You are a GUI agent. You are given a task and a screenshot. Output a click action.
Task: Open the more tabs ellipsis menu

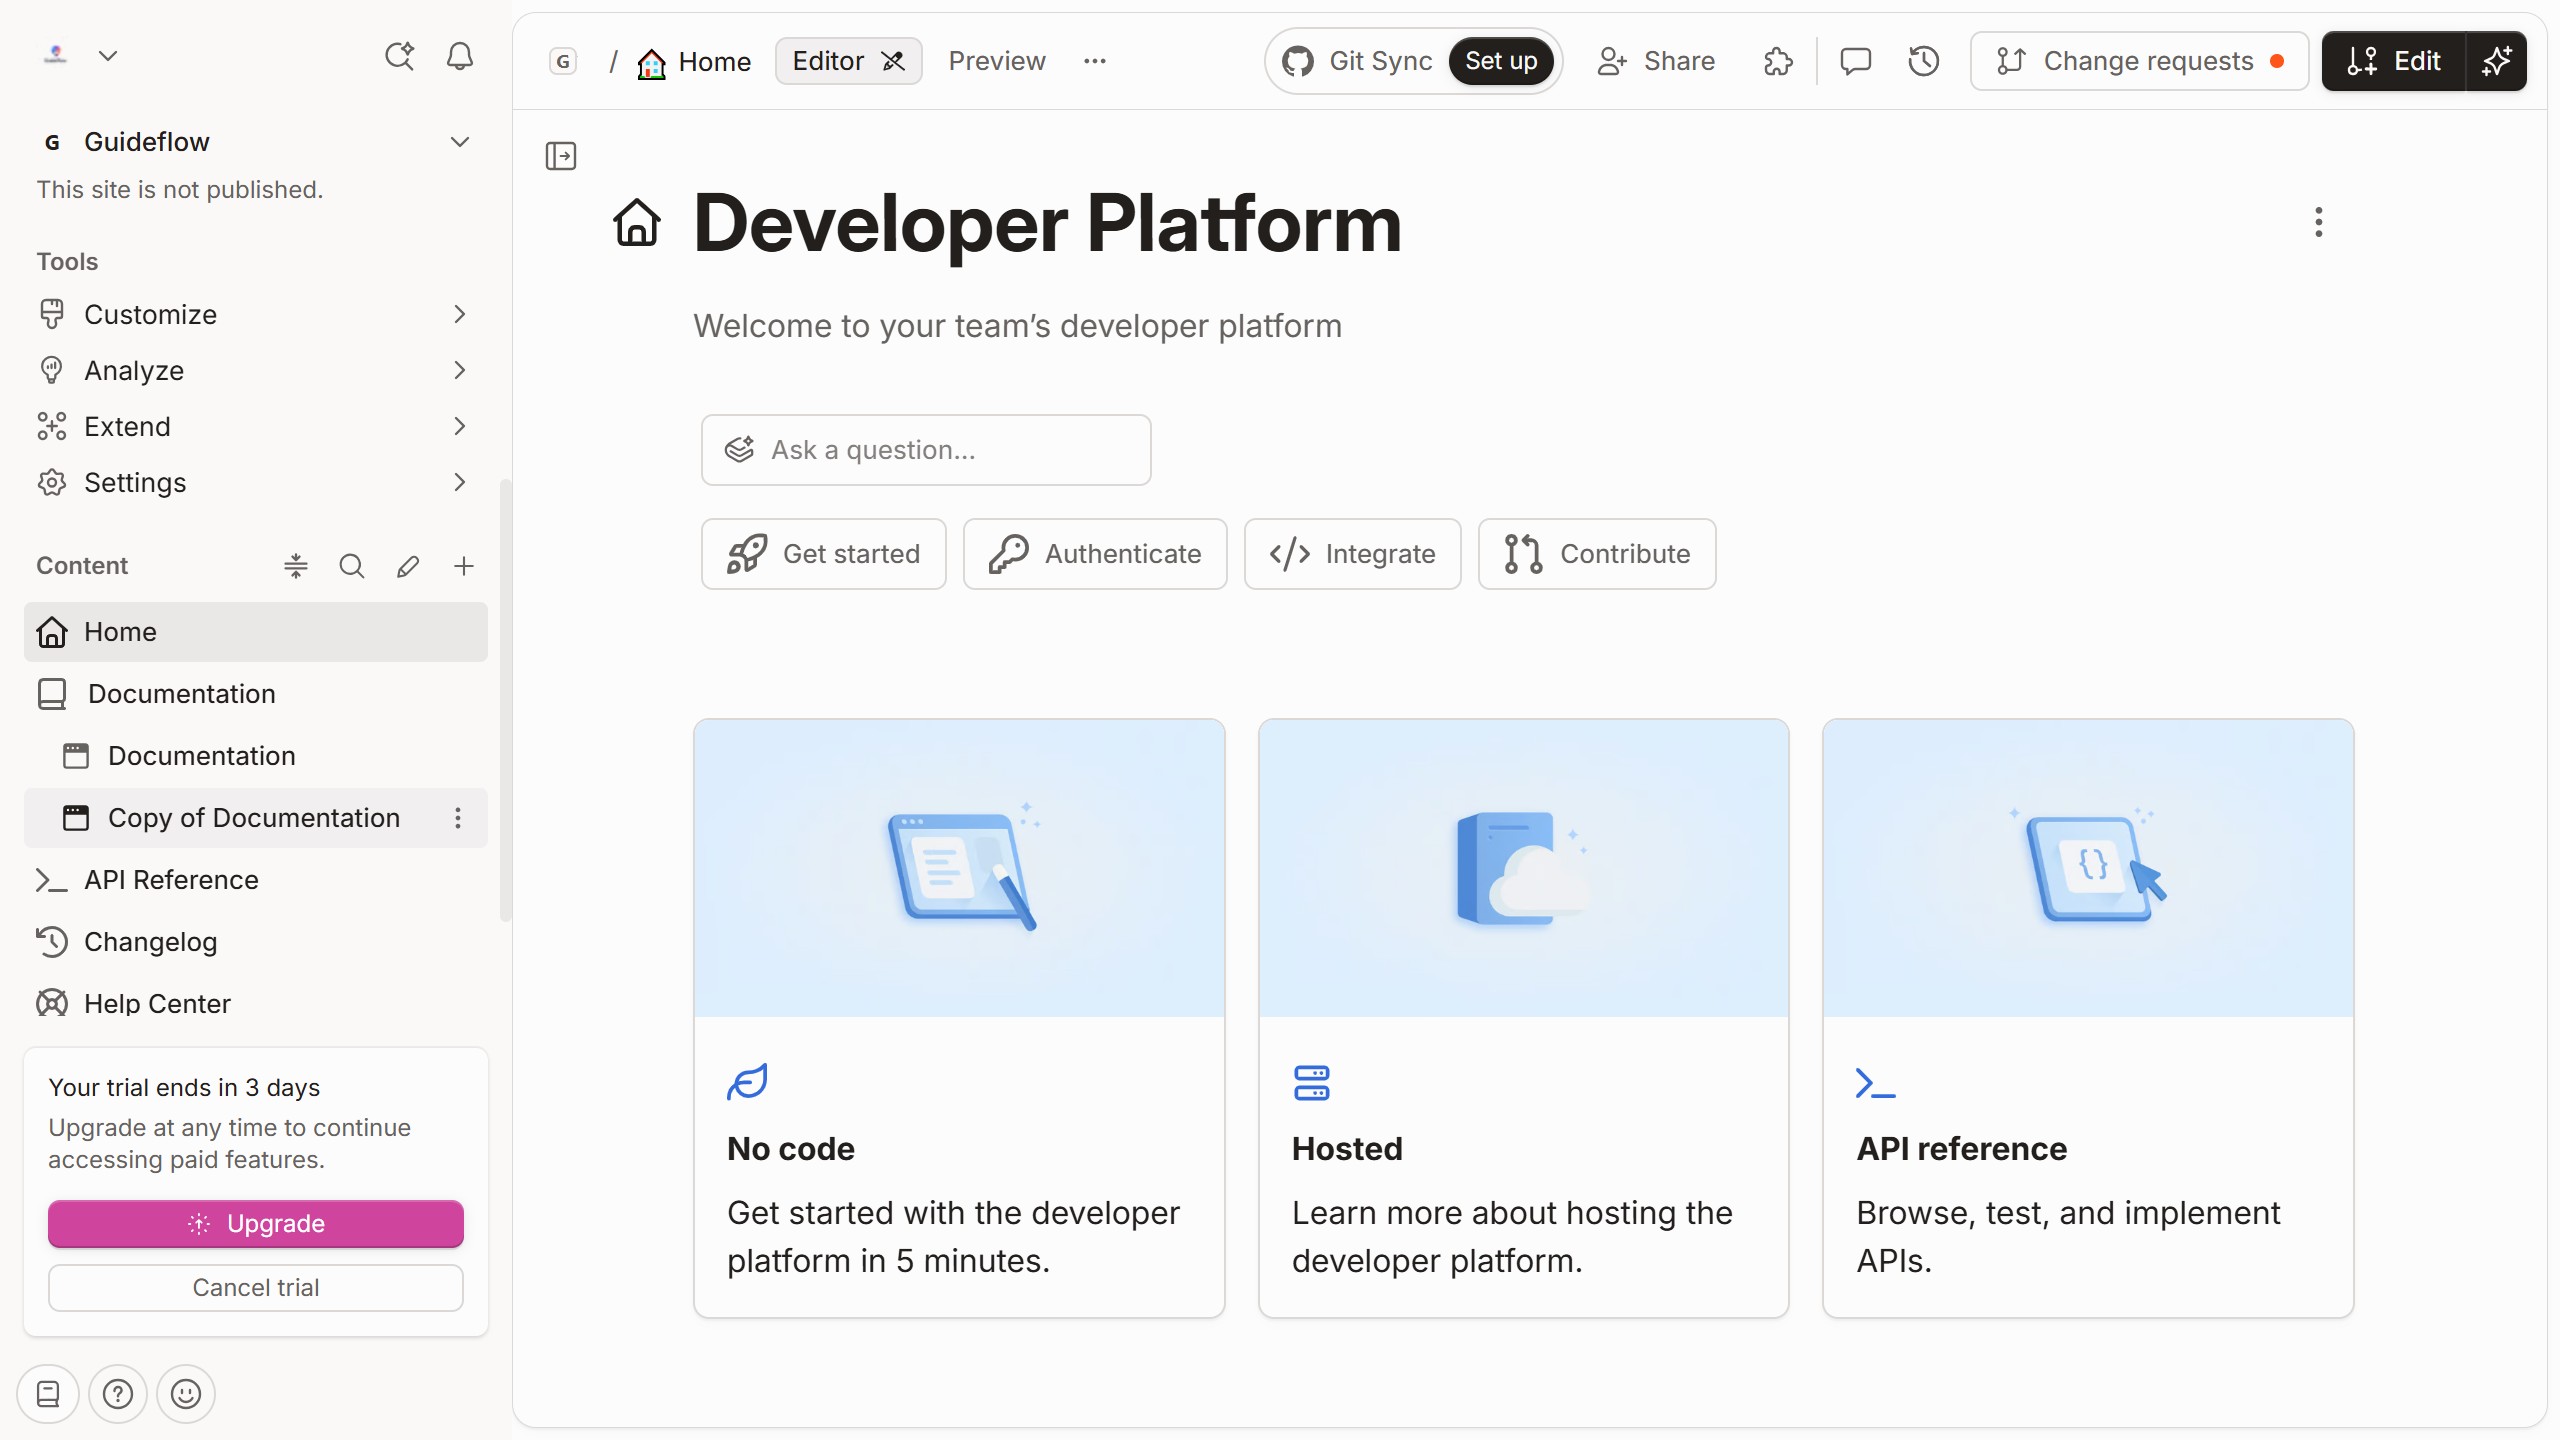(1095, 62)
